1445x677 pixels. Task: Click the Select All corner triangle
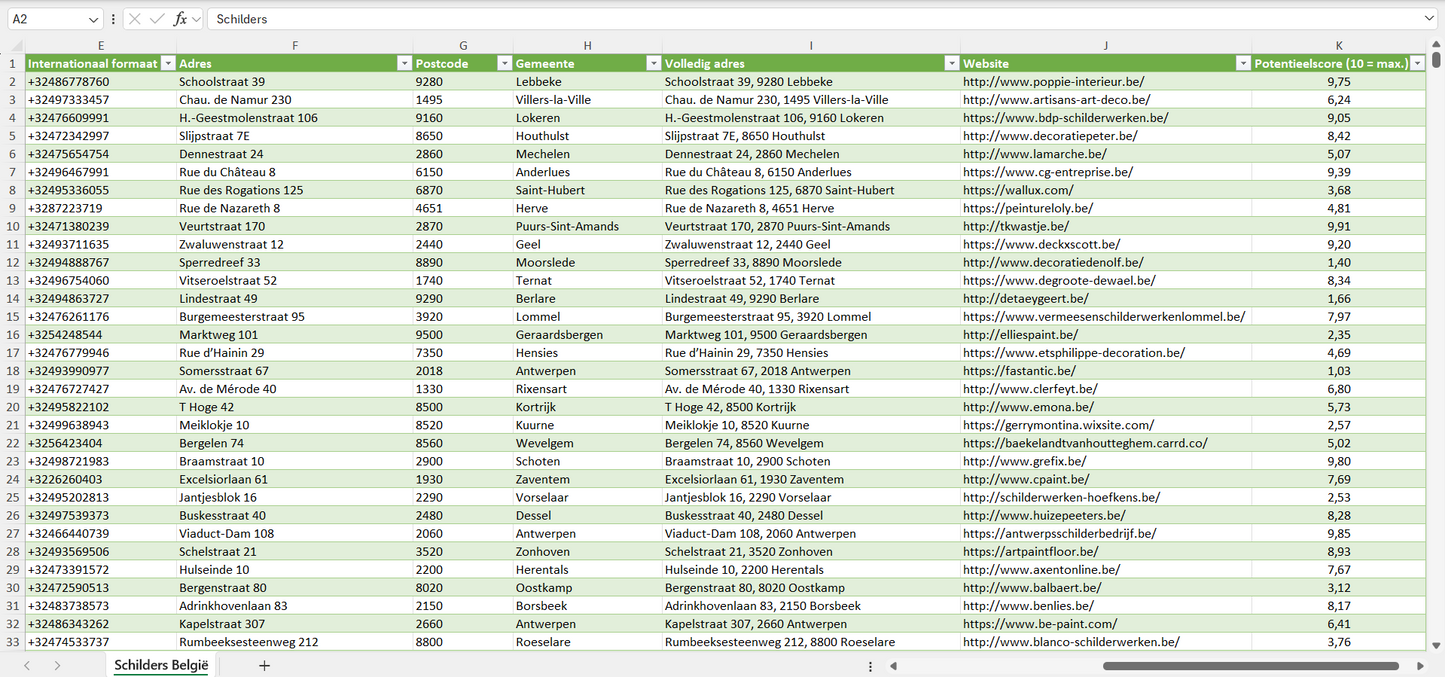click(x=12, y=45)
